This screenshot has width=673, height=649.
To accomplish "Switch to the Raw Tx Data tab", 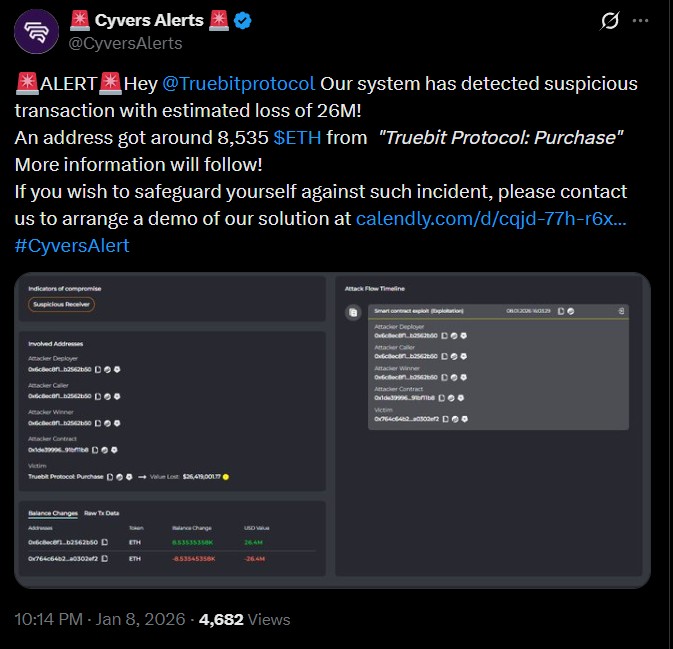I will coord(101,513).
